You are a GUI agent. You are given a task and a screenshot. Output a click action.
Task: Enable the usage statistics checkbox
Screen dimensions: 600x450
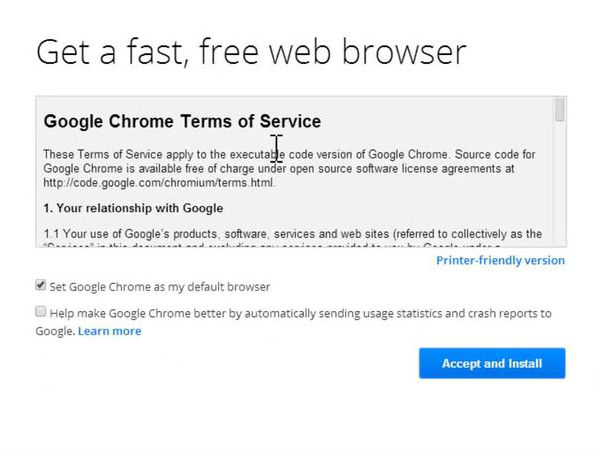[40, 312]
